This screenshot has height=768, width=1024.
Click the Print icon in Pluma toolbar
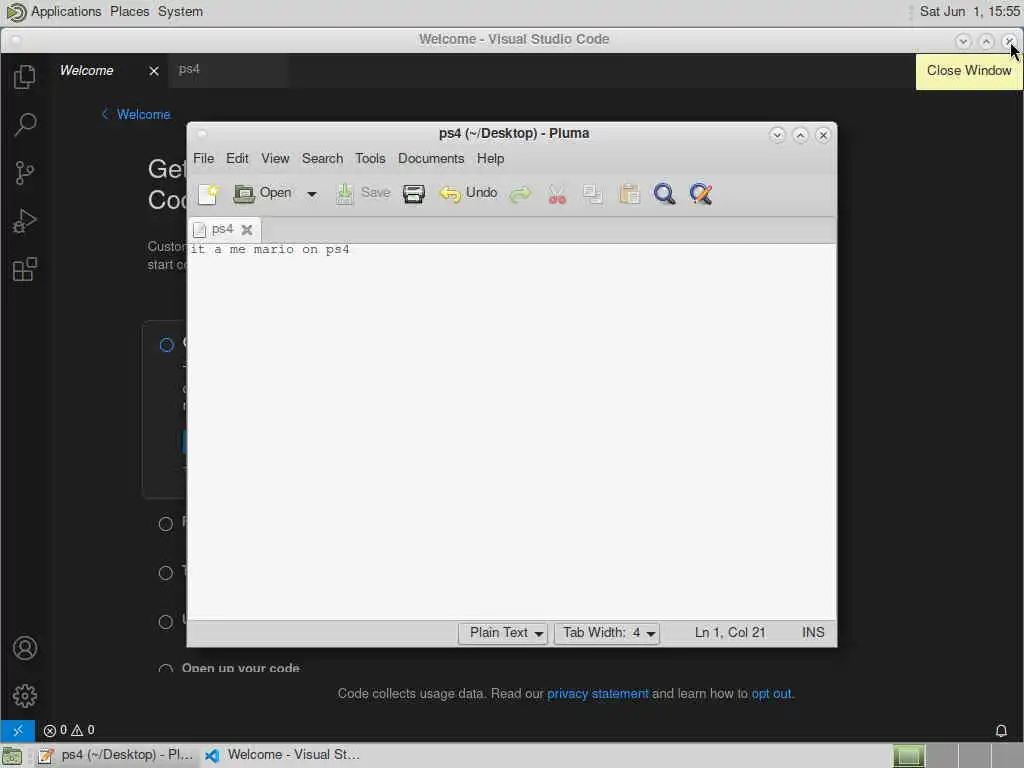413,194
